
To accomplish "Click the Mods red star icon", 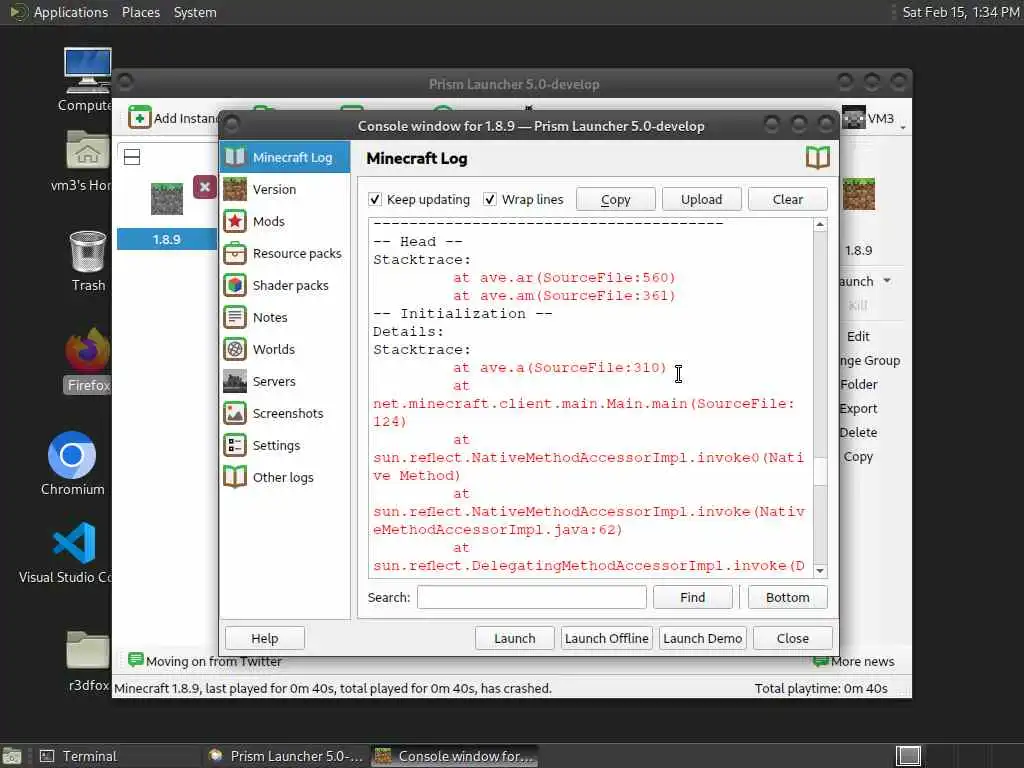I will tap(234, 221).
